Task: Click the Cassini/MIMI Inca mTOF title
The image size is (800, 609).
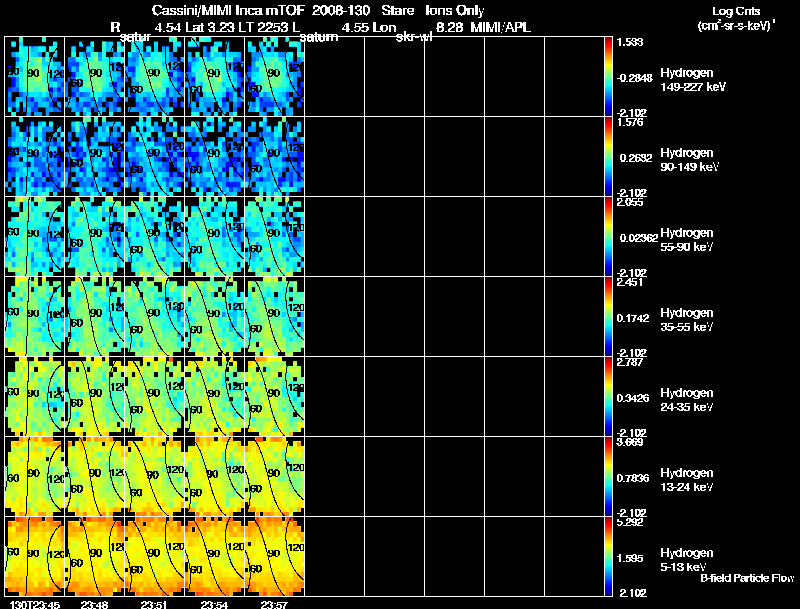Action: (228, 11)
